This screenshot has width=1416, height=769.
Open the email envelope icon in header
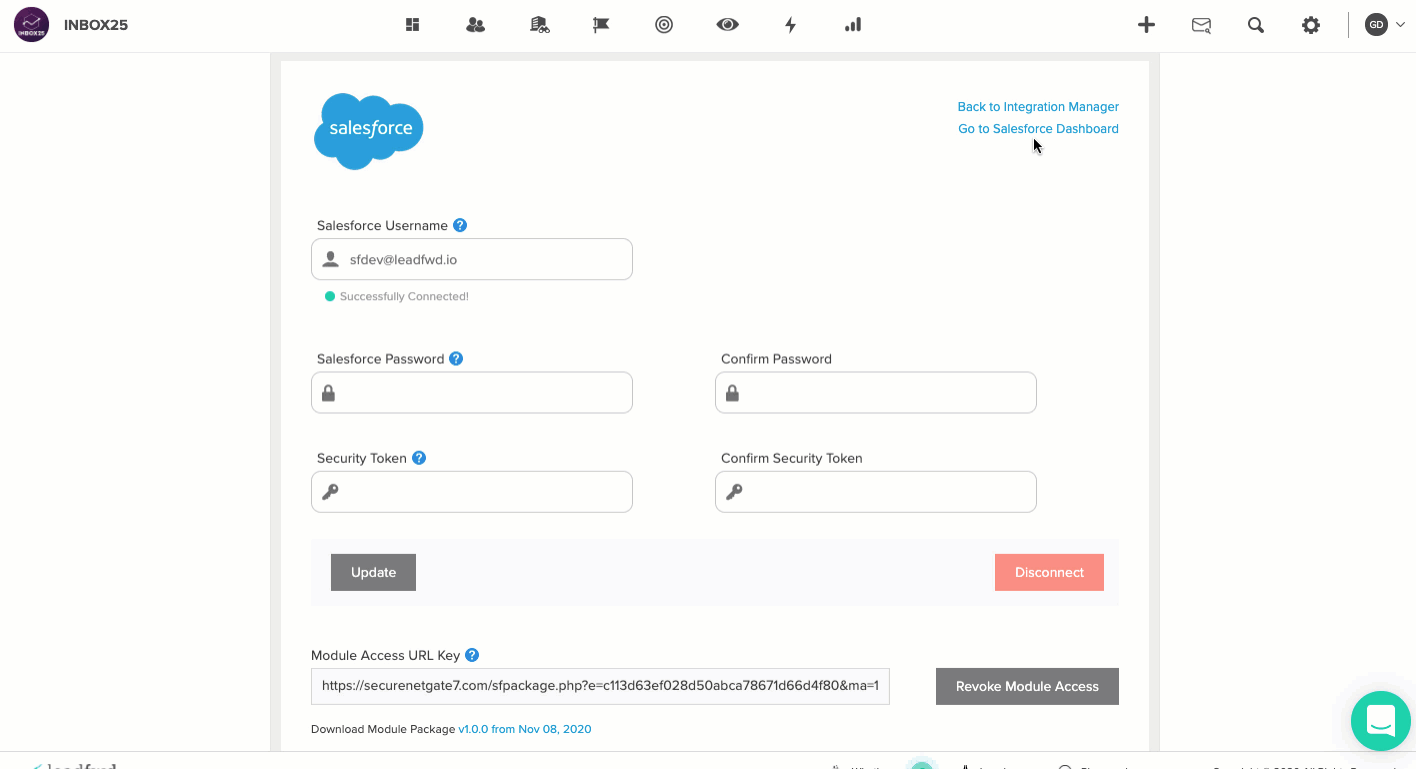(1201, 25)
